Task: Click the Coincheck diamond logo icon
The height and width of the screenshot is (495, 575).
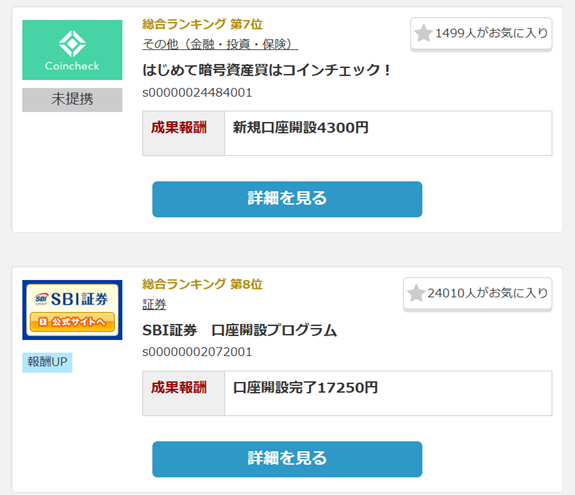Action: tap(72, 44)
